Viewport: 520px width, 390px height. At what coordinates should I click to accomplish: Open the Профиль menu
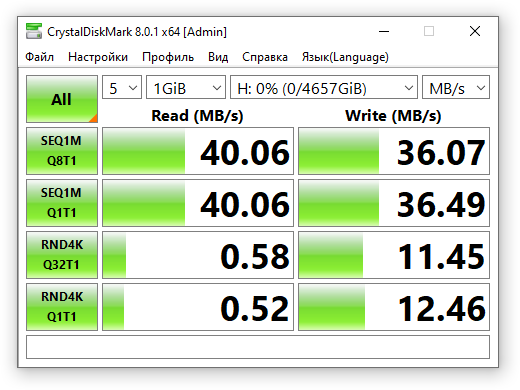coord(168,57)
